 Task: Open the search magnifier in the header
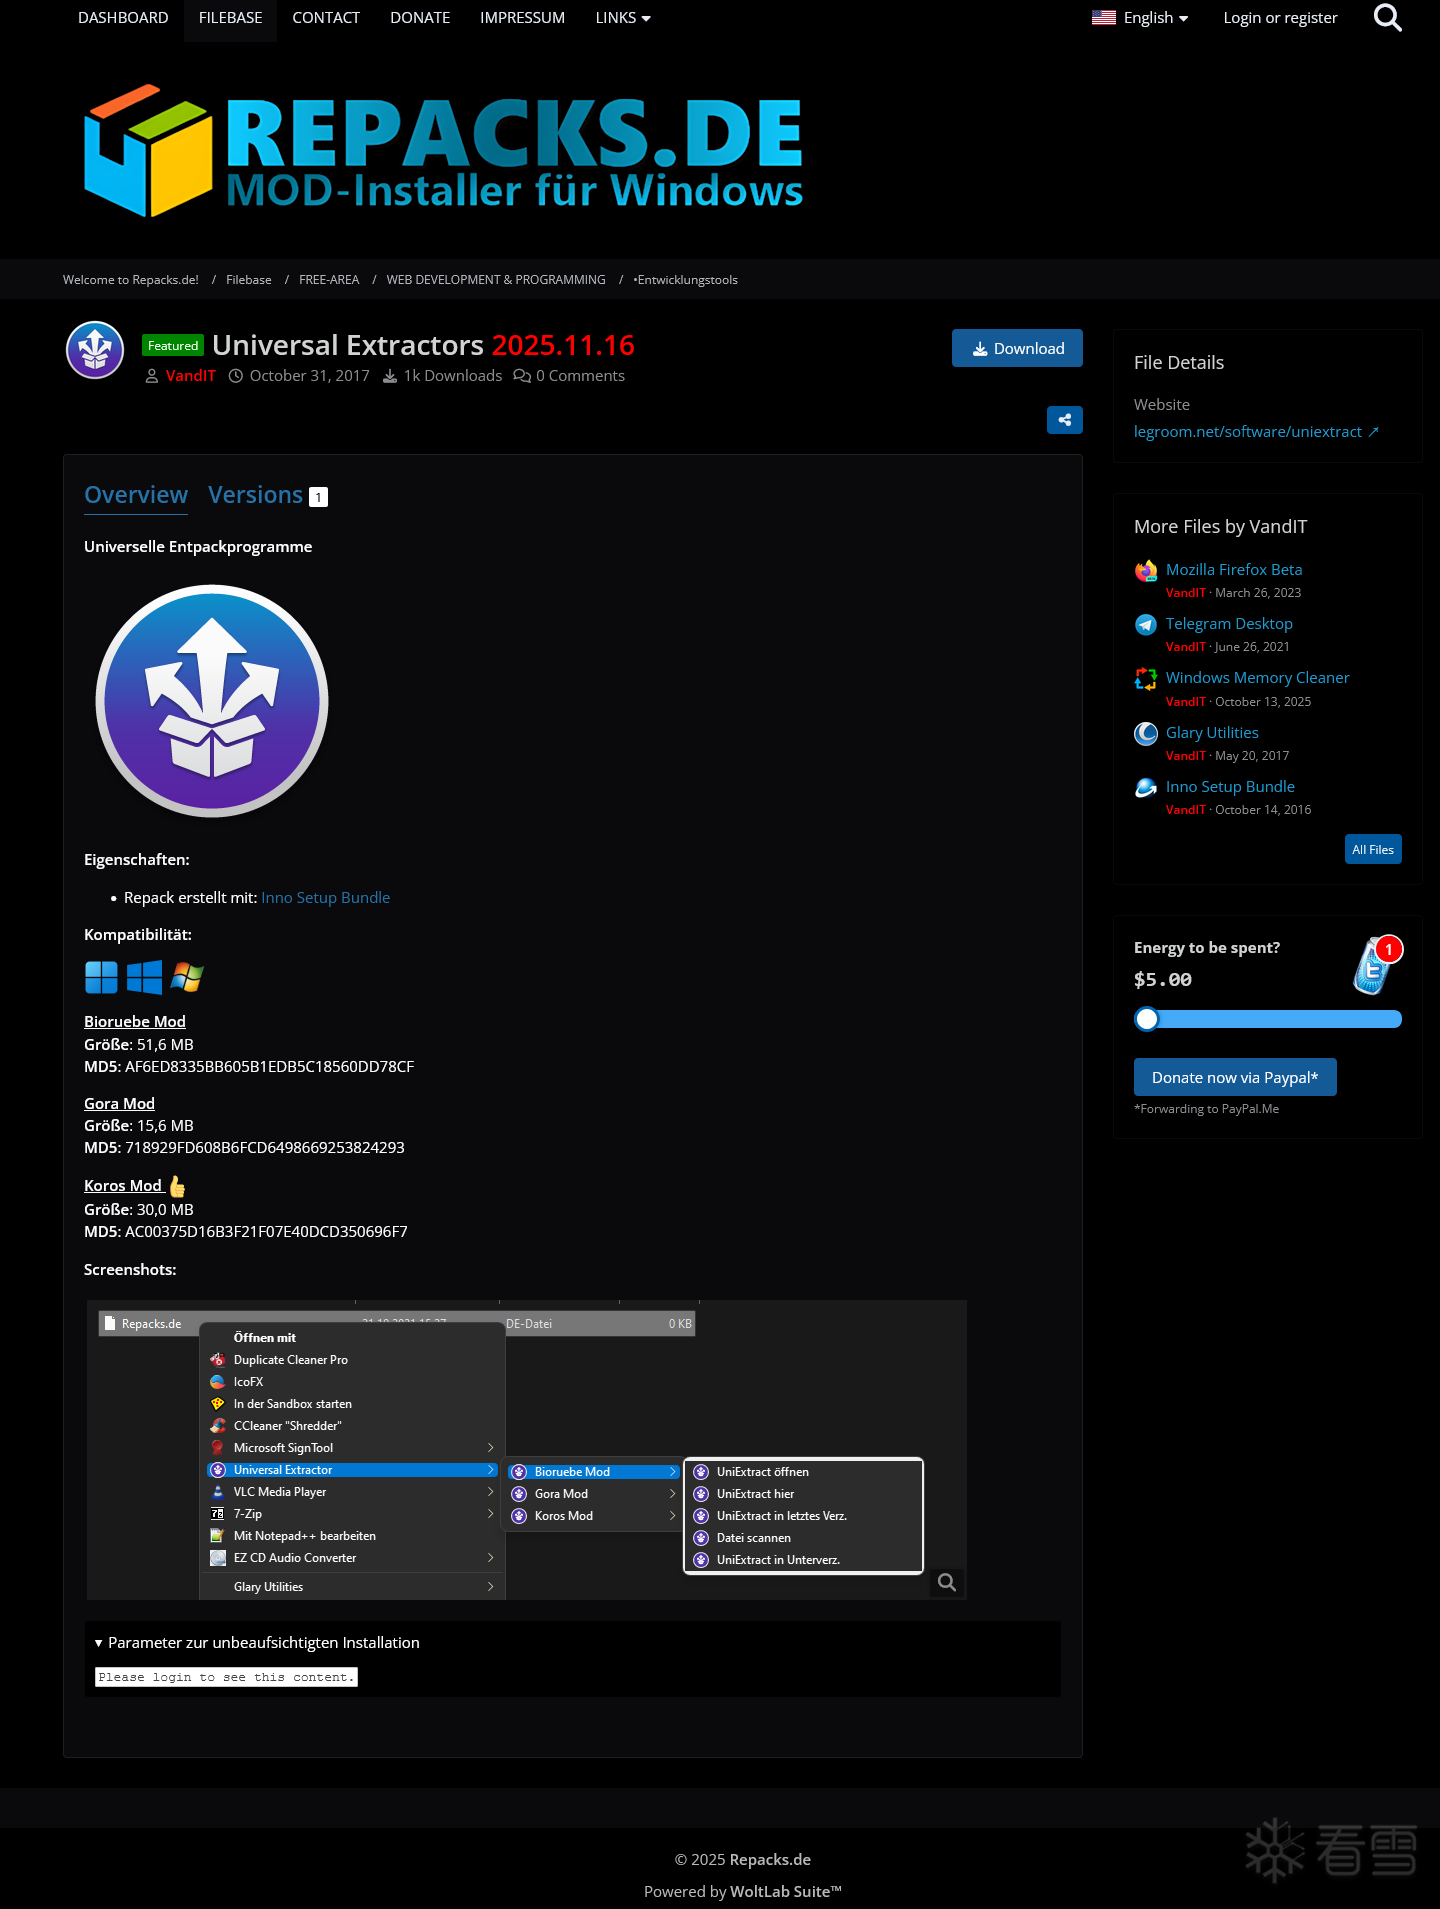[x=1387, y=18]
